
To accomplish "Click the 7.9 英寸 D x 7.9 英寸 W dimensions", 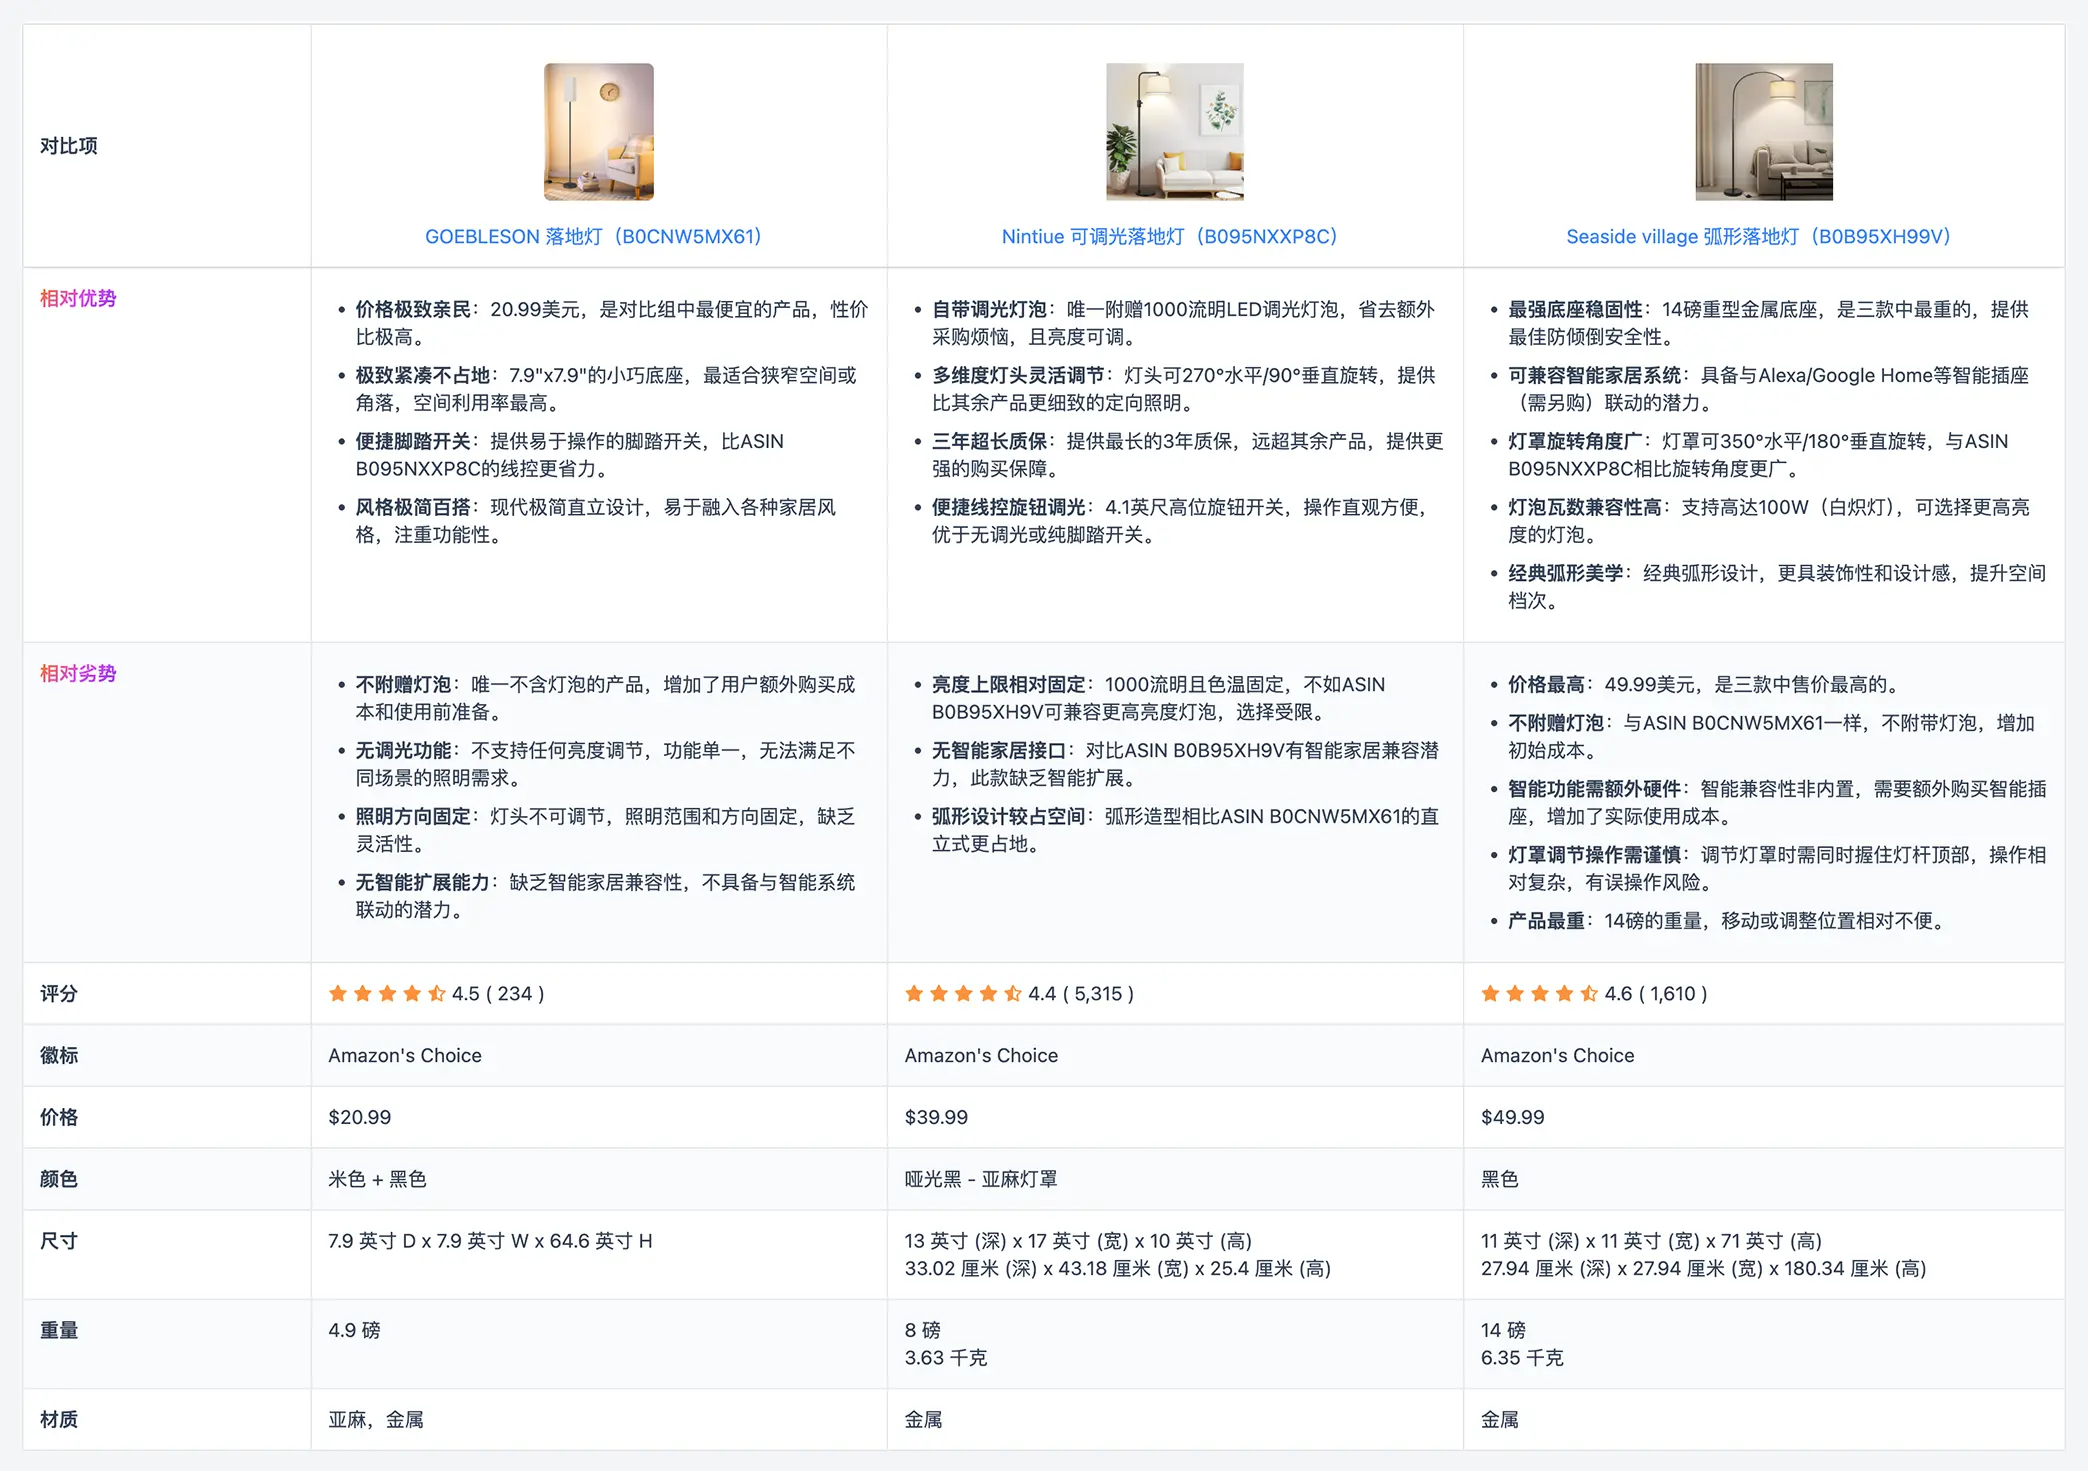I will 490,1242.
